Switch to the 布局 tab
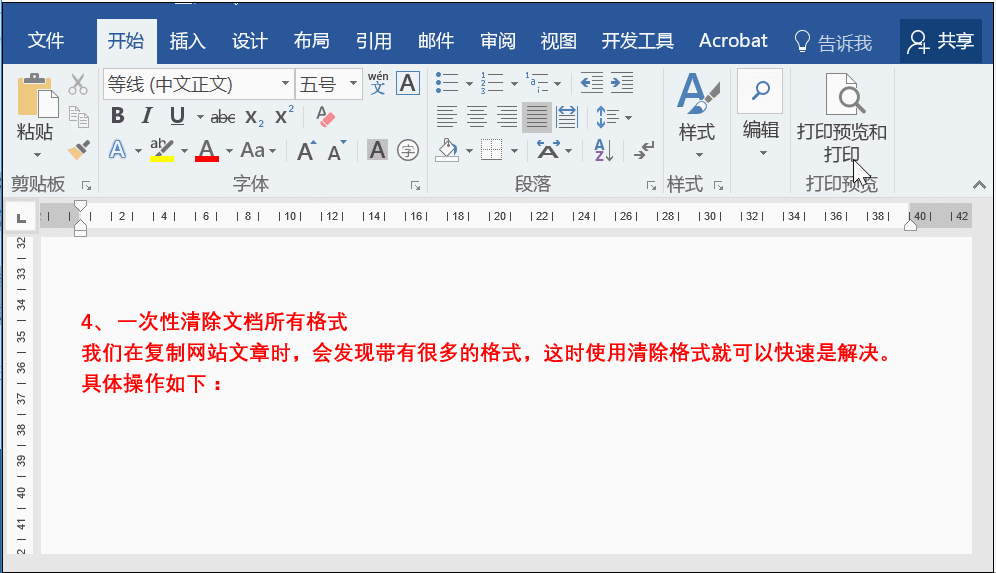996x573 pixels. pyautogui.click(x=311, y=41)
